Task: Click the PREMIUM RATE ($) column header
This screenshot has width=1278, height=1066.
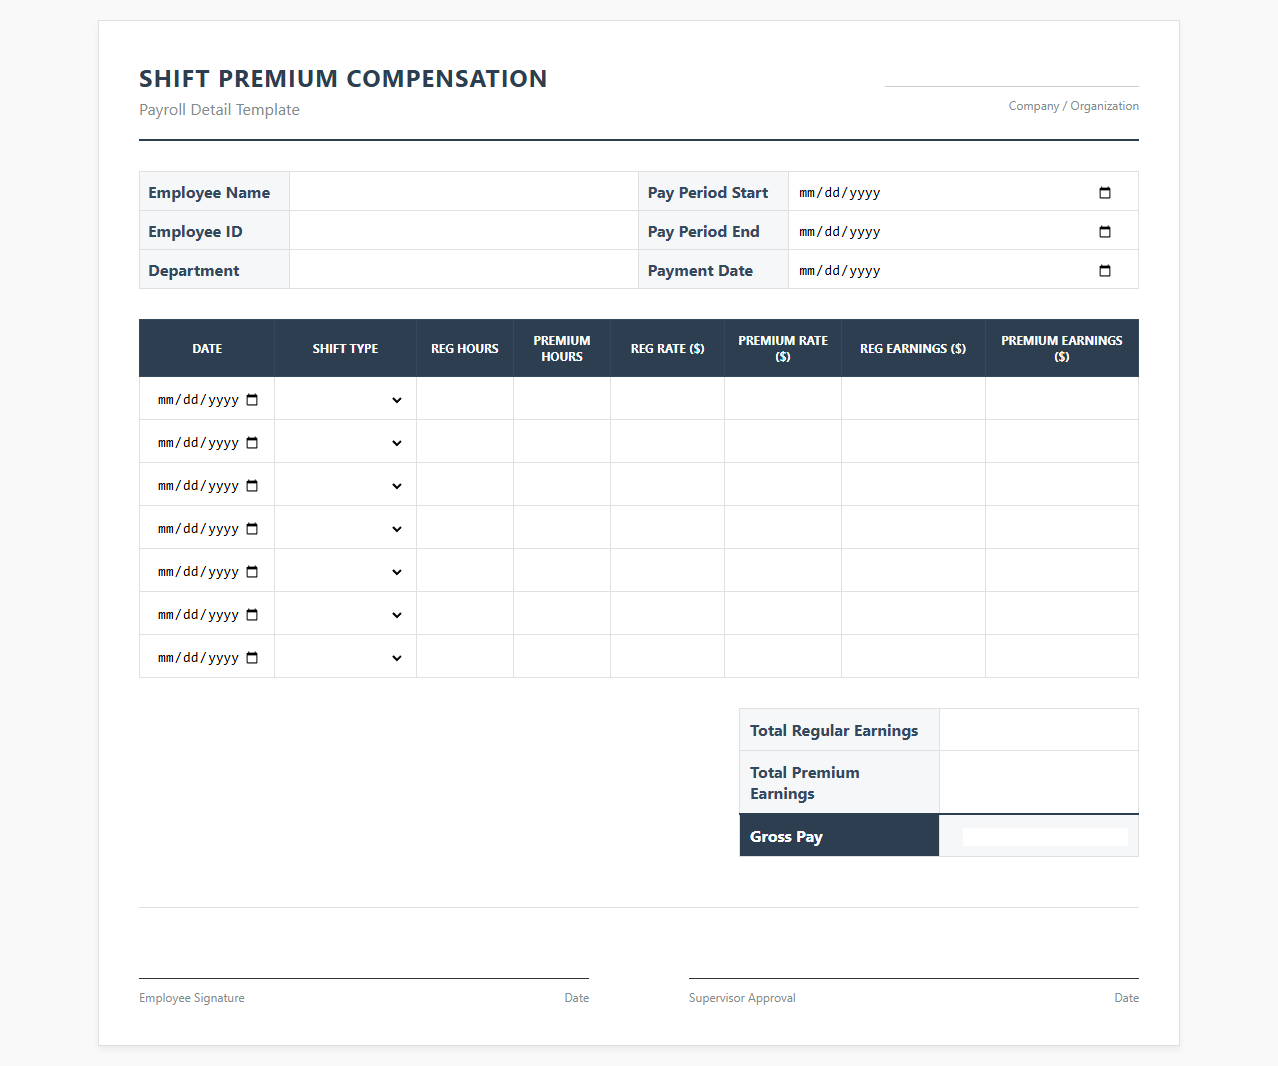Action: click(x=783, y=348)
